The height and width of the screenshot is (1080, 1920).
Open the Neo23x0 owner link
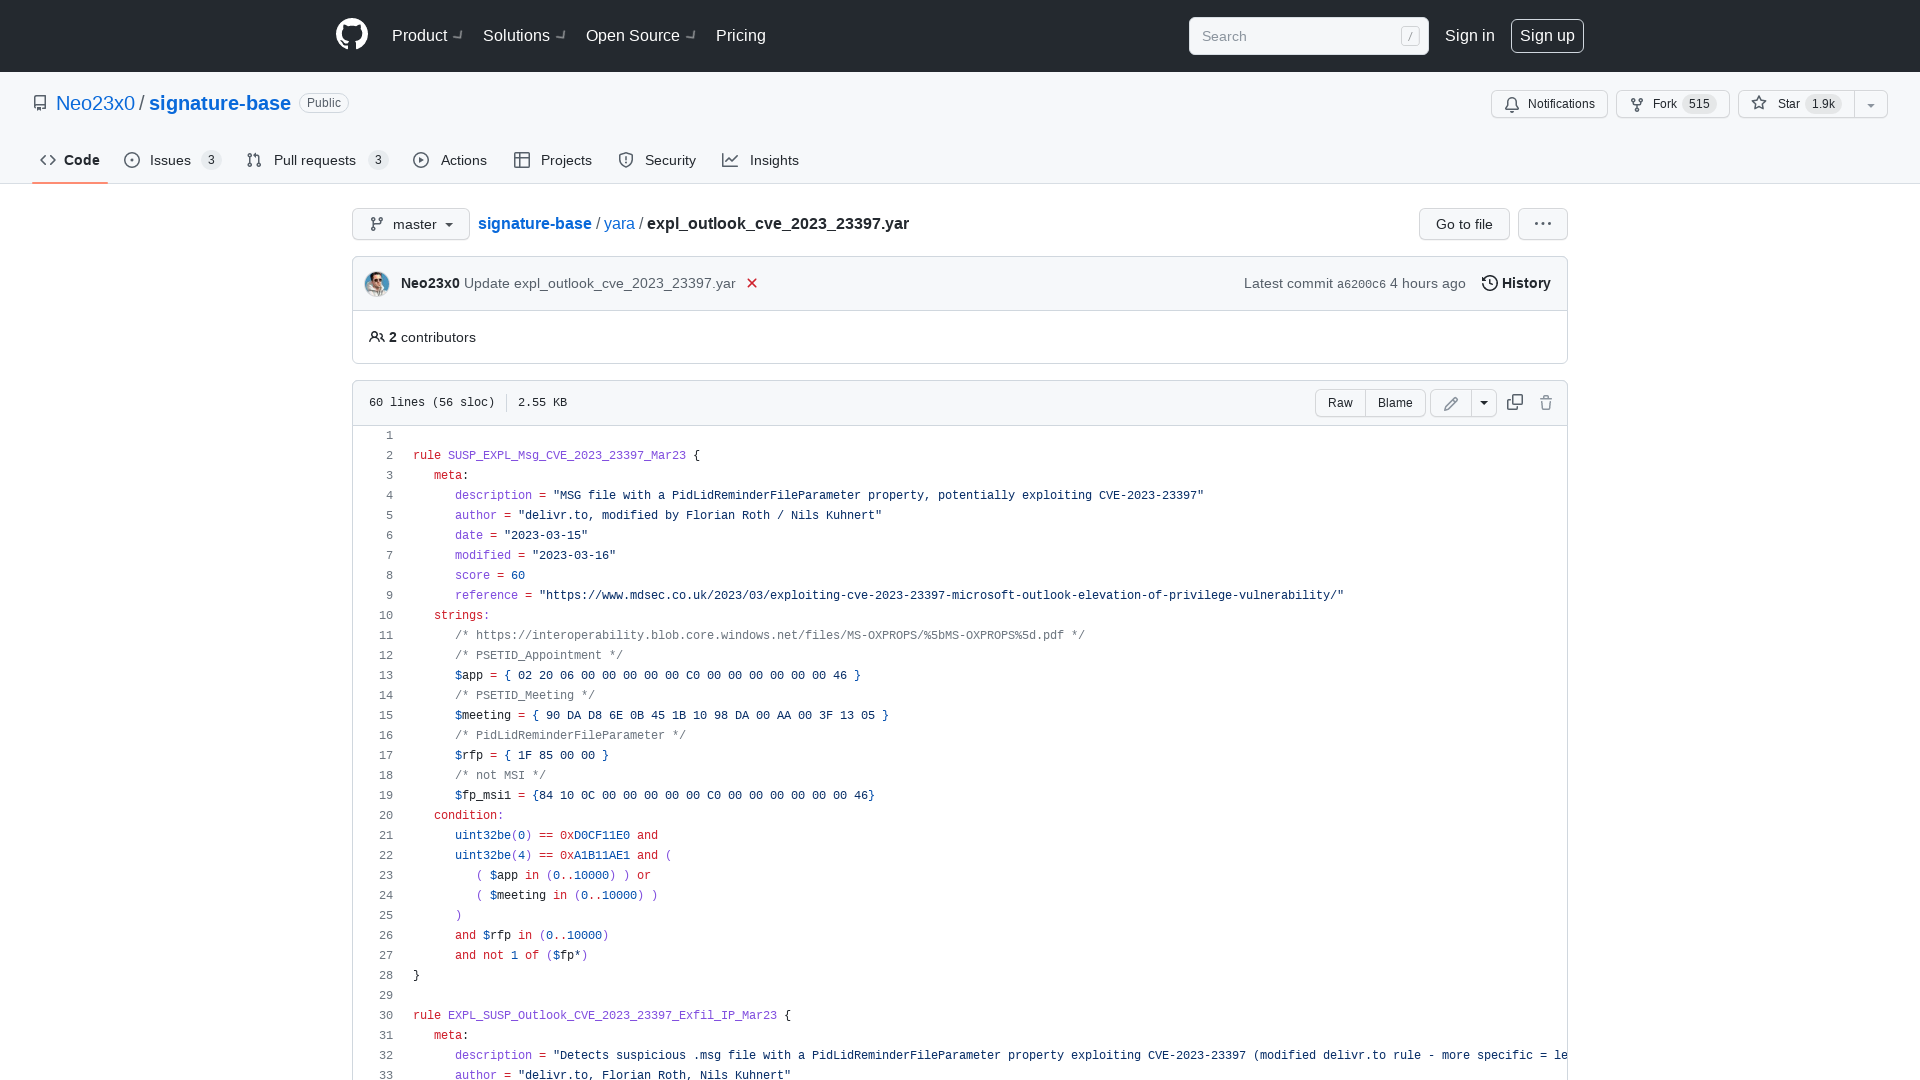[95, 103]
